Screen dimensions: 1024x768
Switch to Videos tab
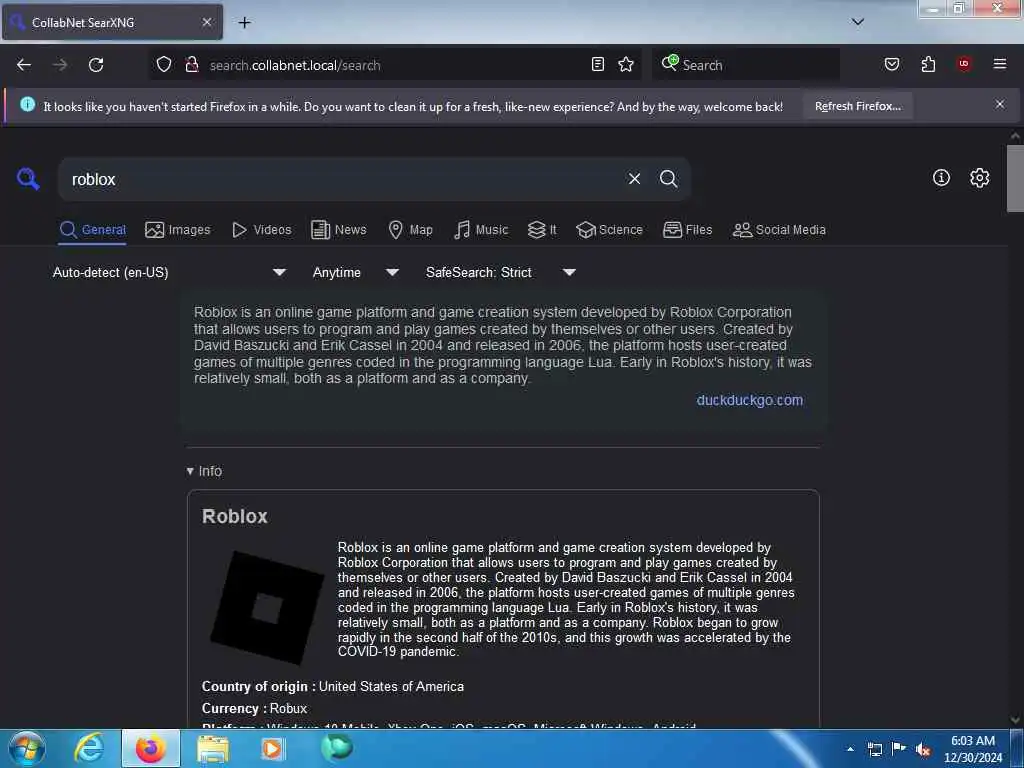261,230
